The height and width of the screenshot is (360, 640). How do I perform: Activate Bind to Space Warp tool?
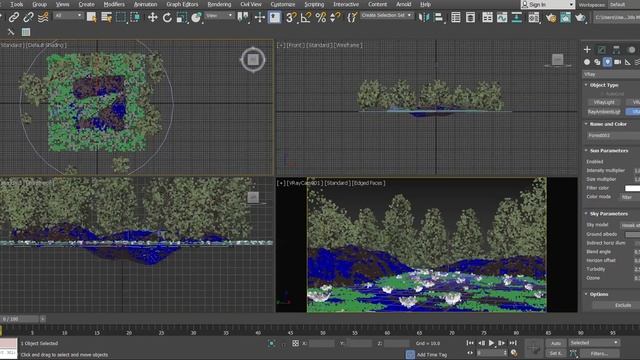[43, 18]
